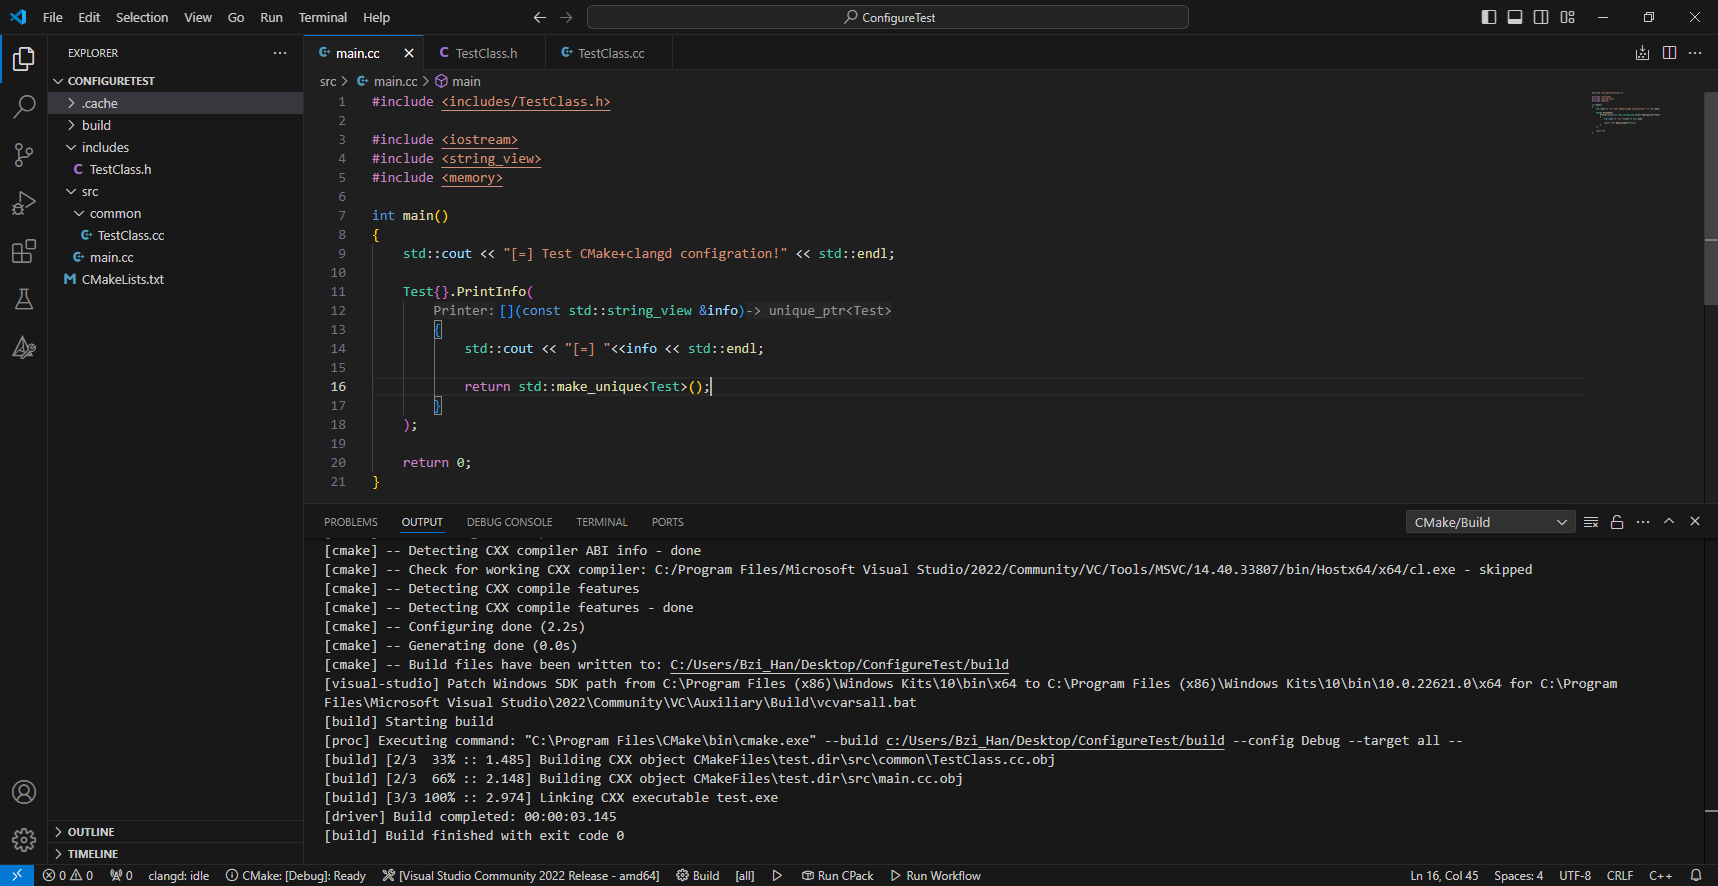The height and width of the screenshot is (886, 1718).
Task: Collapse the includes folder
Action: [176, 147]
